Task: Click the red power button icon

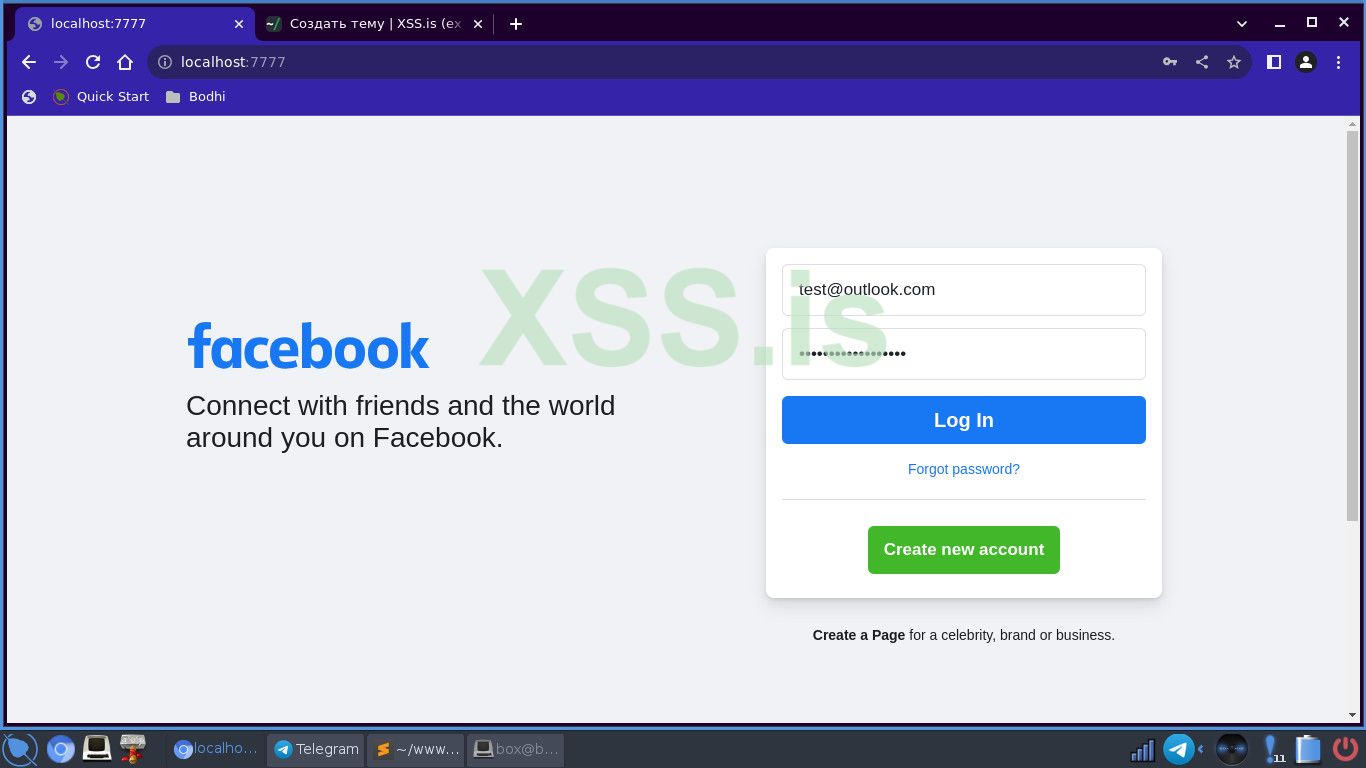Action: click(x=1343, y=749)
